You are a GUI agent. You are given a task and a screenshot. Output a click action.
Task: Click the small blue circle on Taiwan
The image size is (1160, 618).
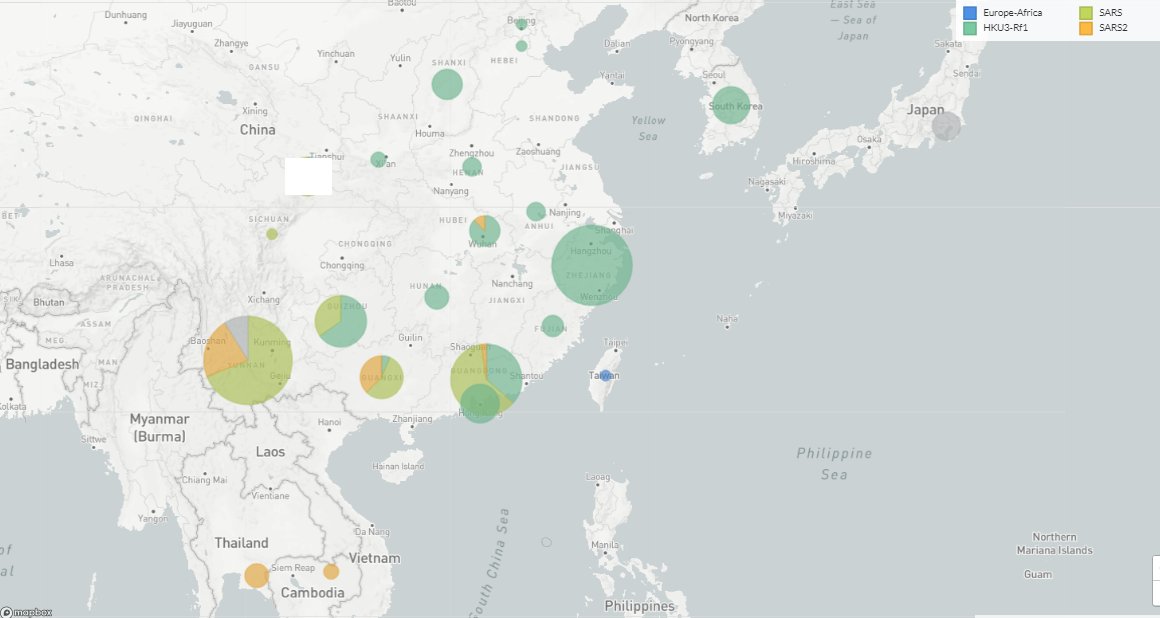(605, 376)
